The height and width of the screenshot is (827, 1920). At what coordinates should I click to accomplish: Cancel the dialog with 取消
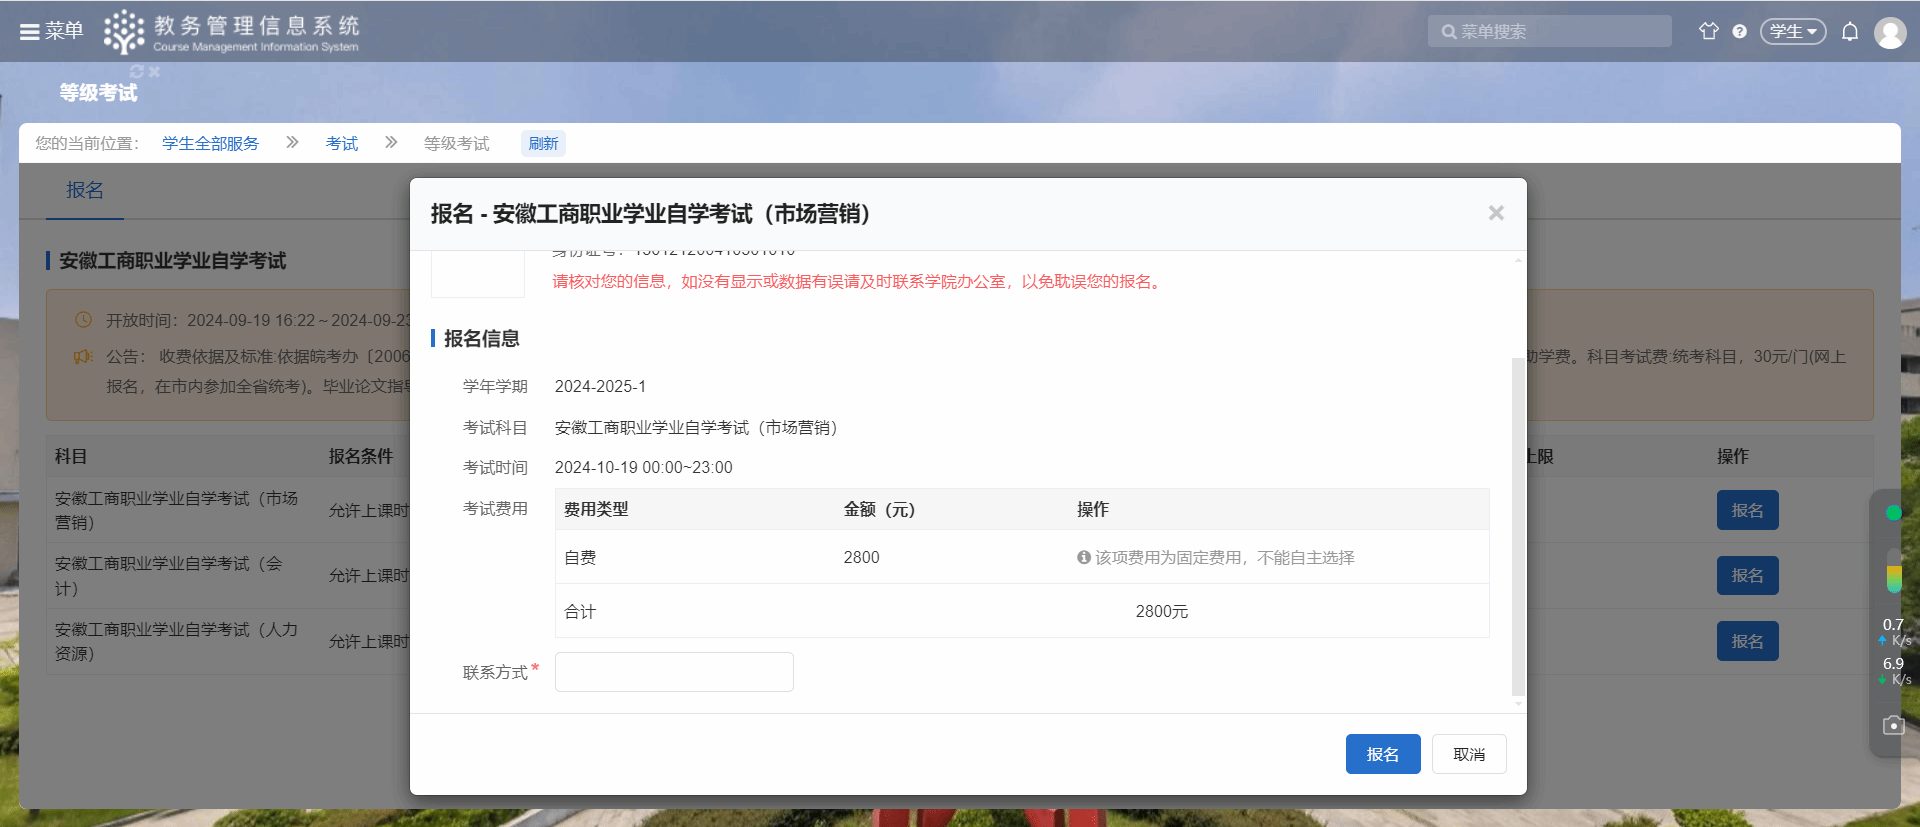point(1468,754)
